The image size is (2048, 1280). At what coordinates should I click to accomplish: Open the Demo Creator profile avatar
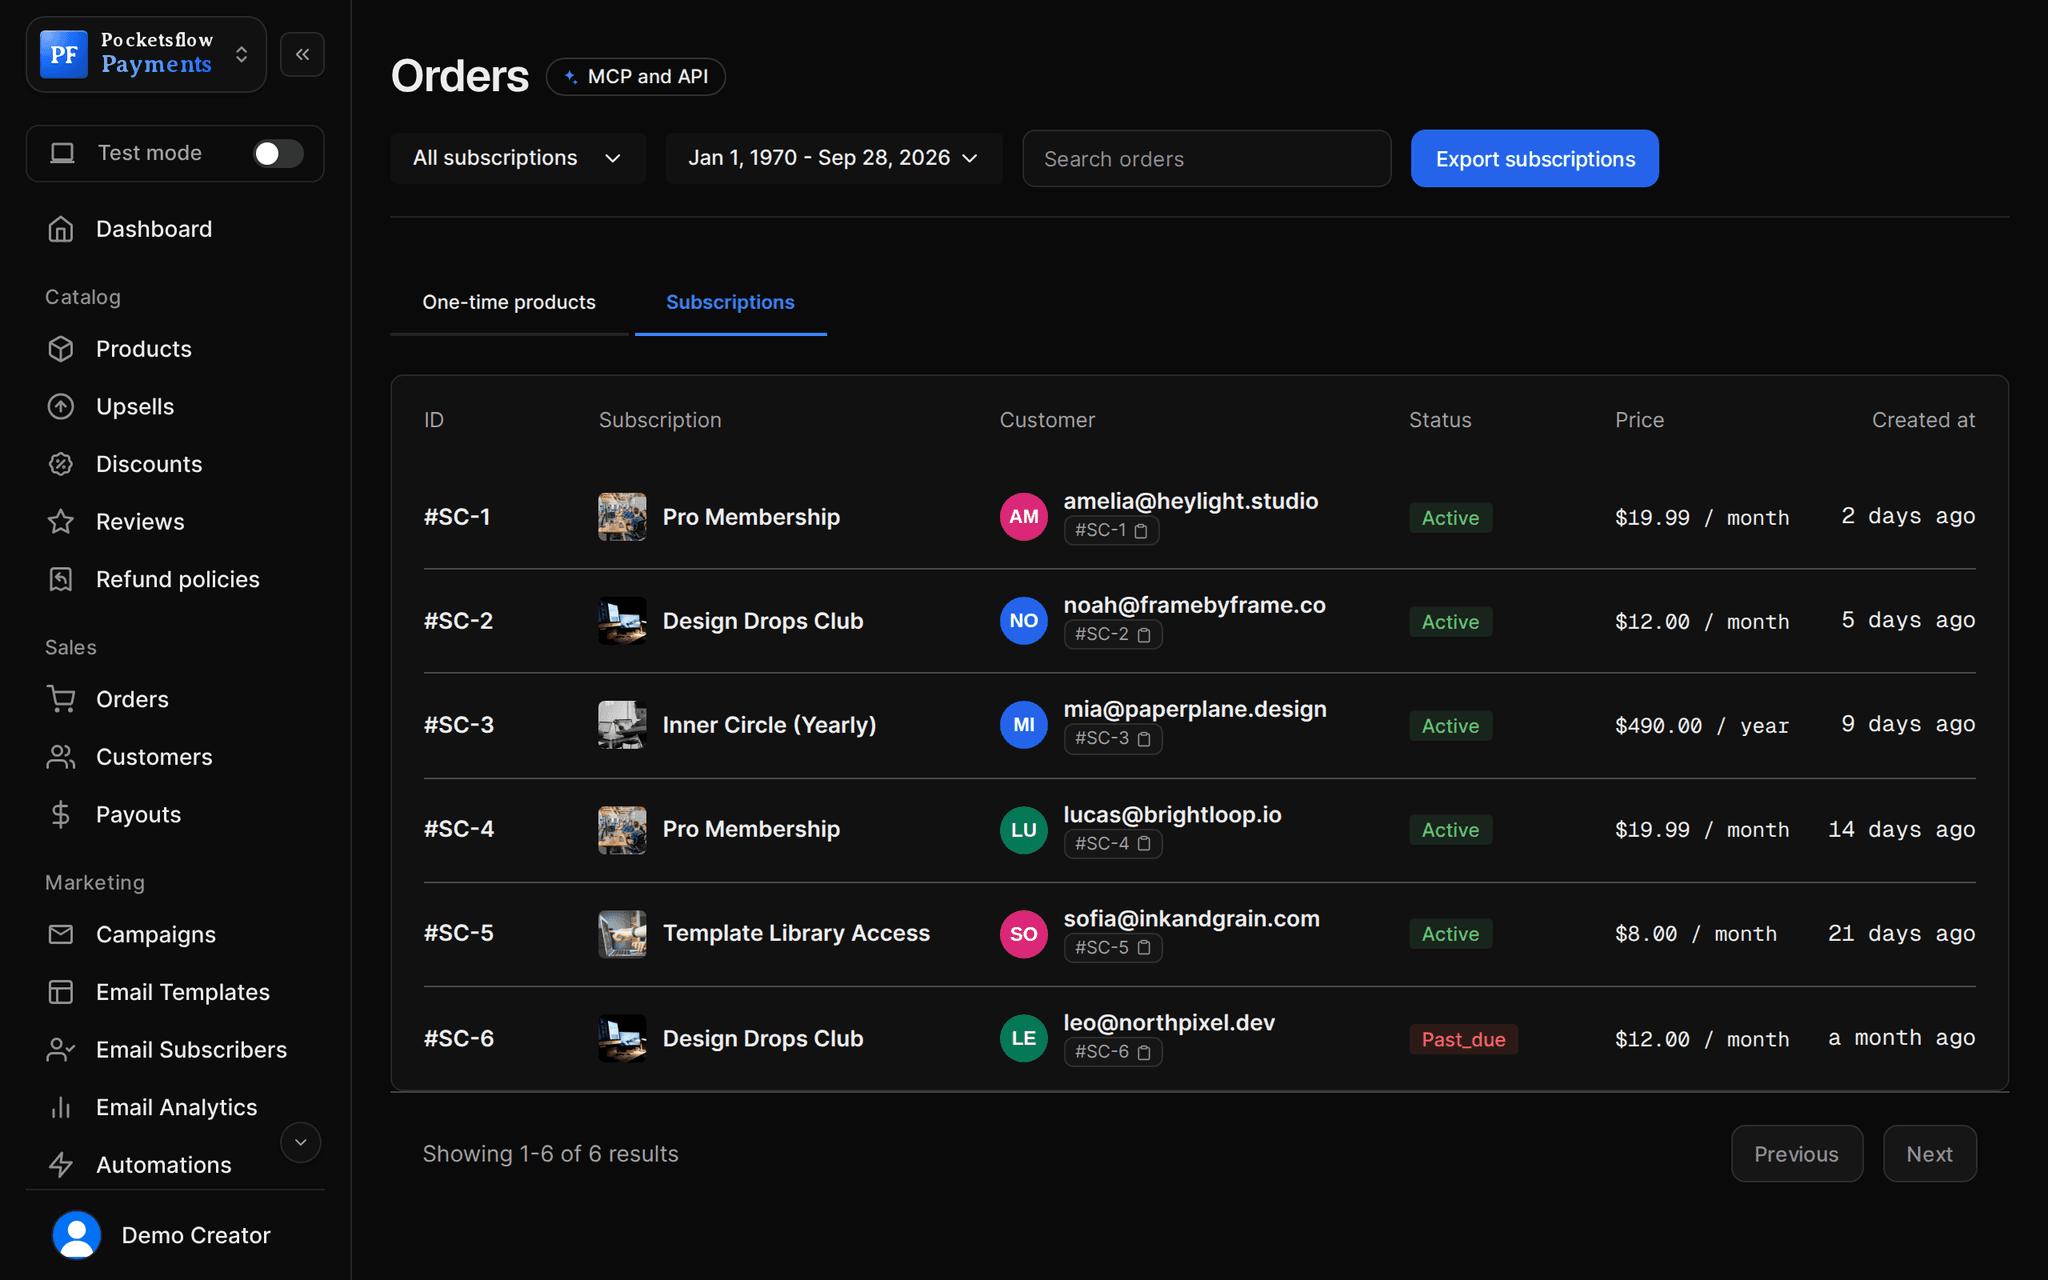[x=77, y=1235]
